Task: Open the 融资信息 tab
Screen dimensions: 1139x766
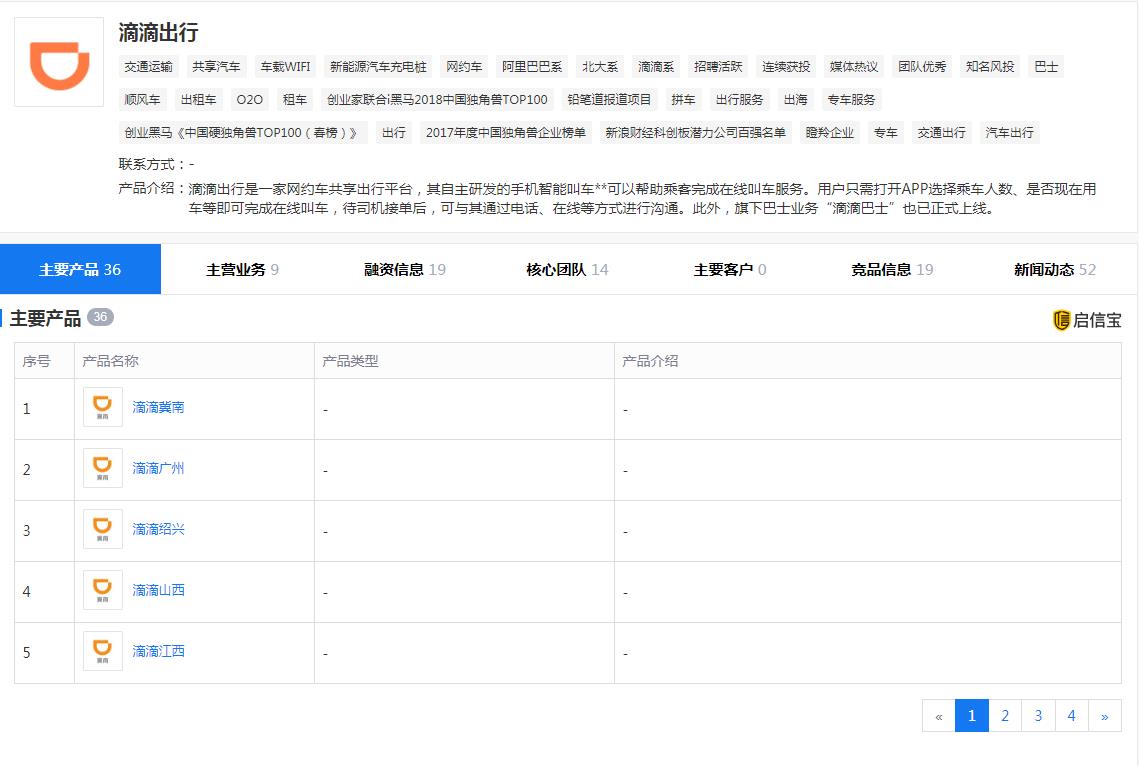Action: pos(405,269)
